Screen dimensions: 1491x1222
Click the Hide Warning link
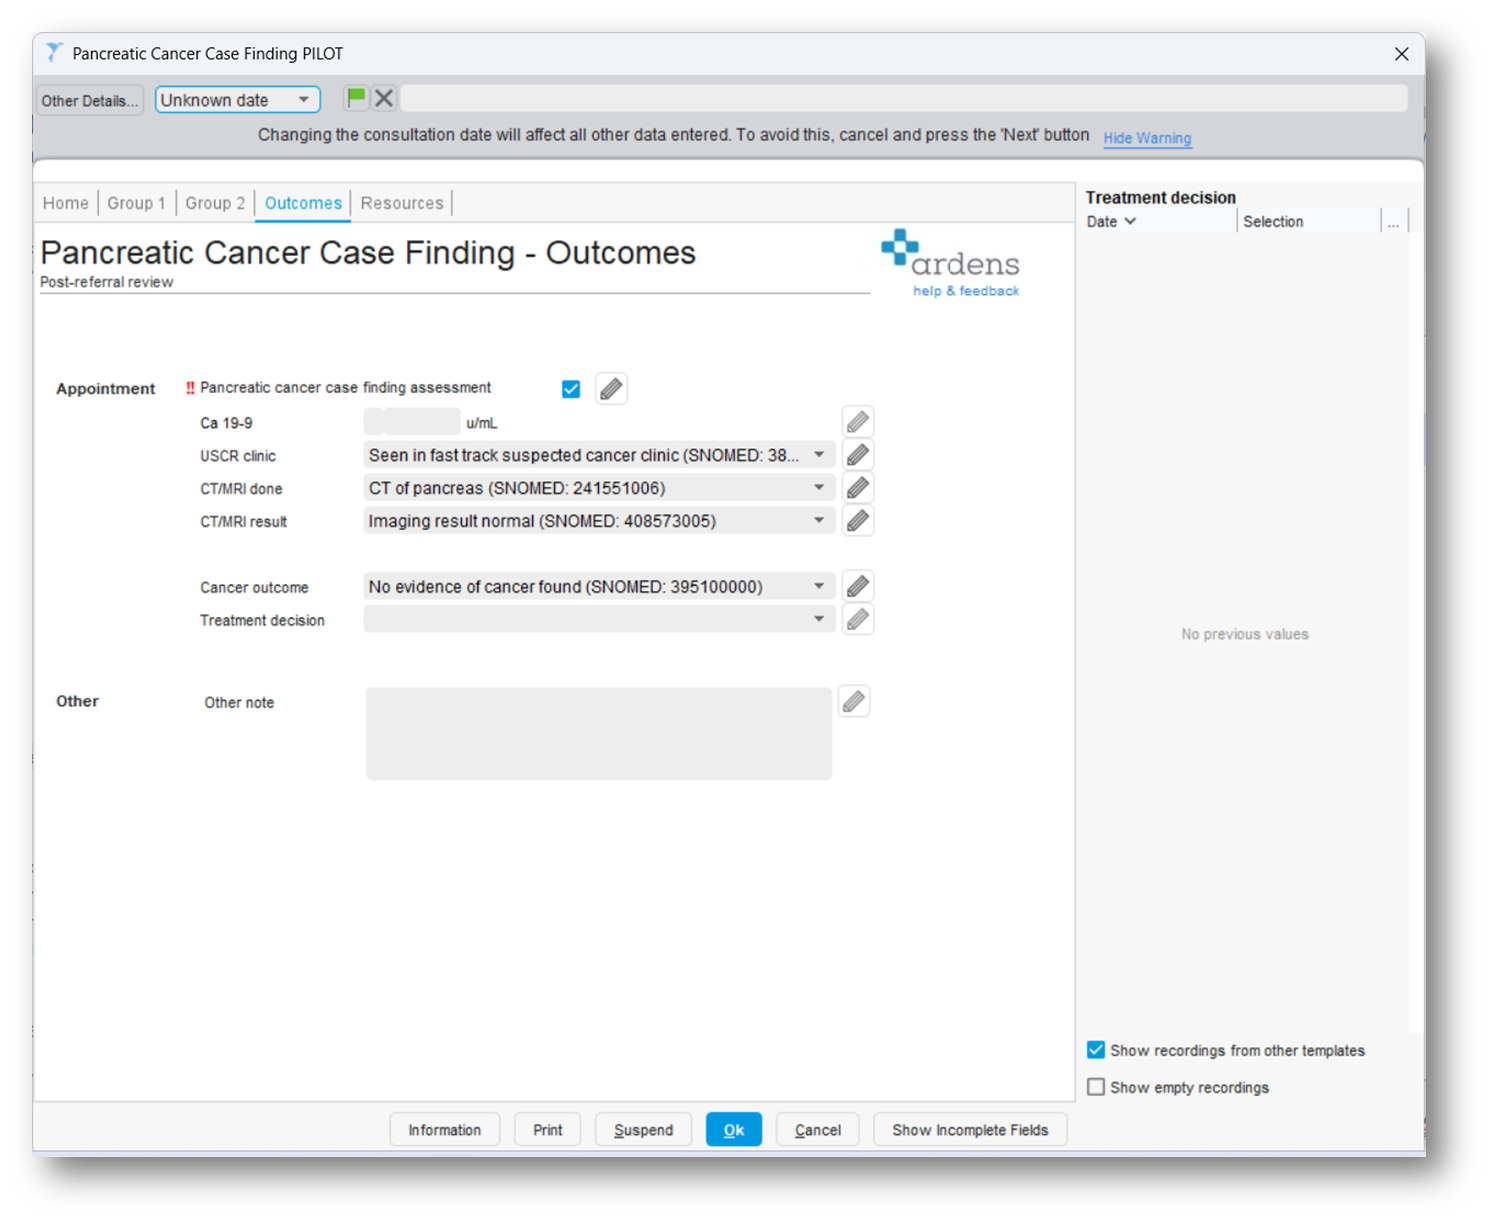1147,138
